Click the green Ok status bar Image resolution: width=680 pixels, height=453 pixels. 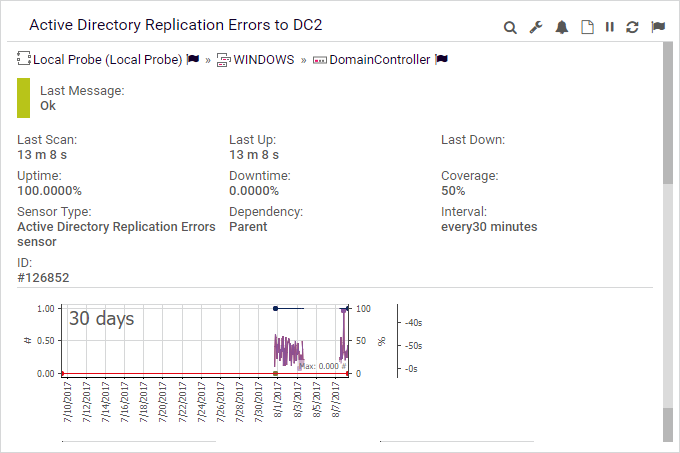click(24, 98)
